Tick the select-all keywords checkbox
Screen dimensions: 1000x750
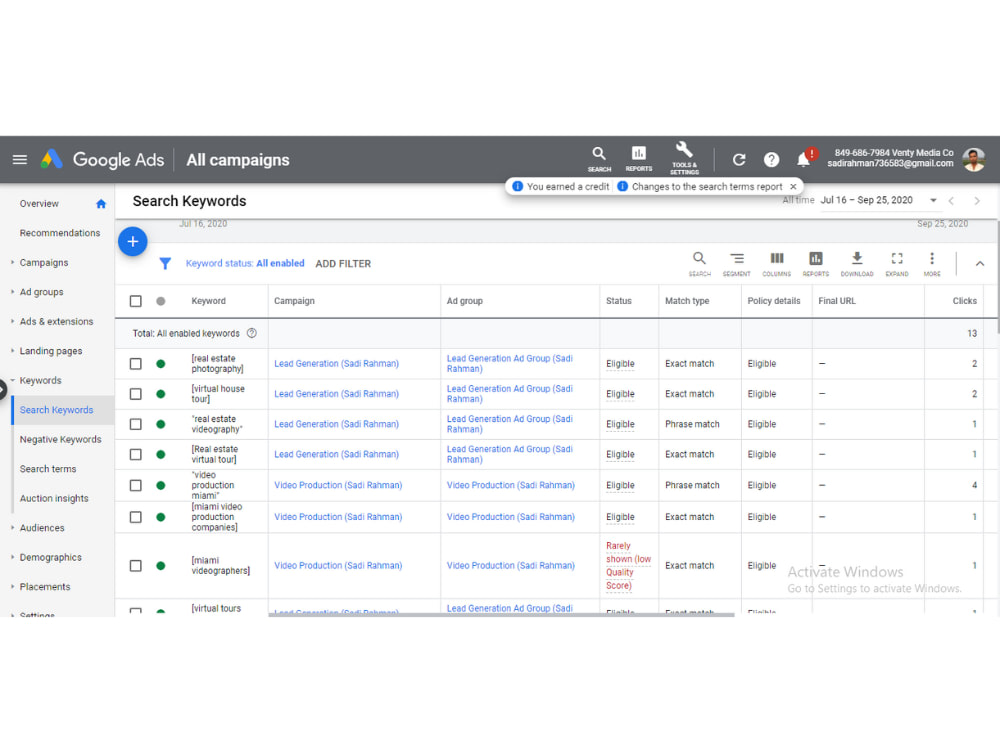(136, 301)
